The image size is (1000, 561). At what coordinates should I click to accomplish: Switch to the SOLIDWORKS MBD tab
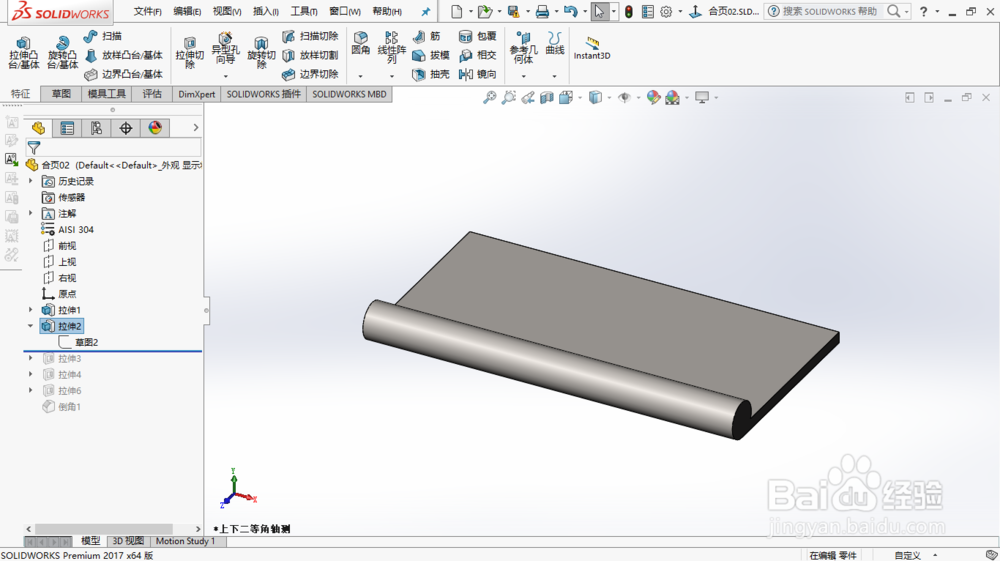pos(349,94)
